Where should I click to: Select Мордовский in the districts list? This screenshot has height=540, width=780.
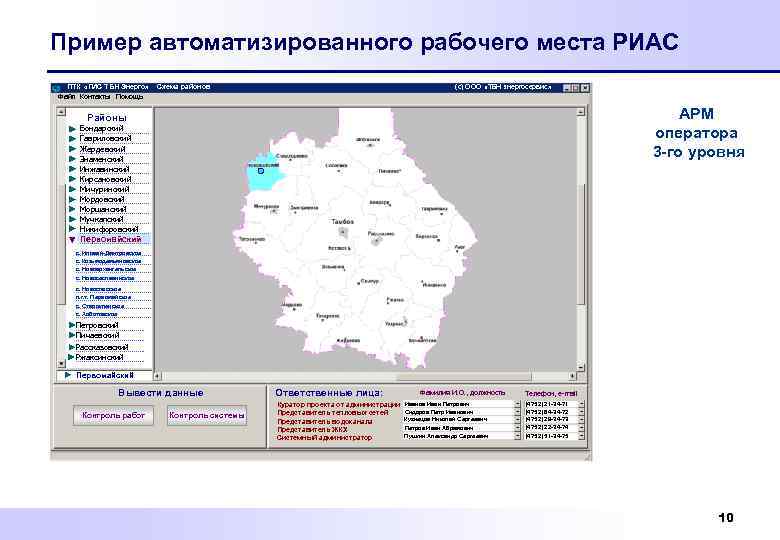click(x=102, y=199)
